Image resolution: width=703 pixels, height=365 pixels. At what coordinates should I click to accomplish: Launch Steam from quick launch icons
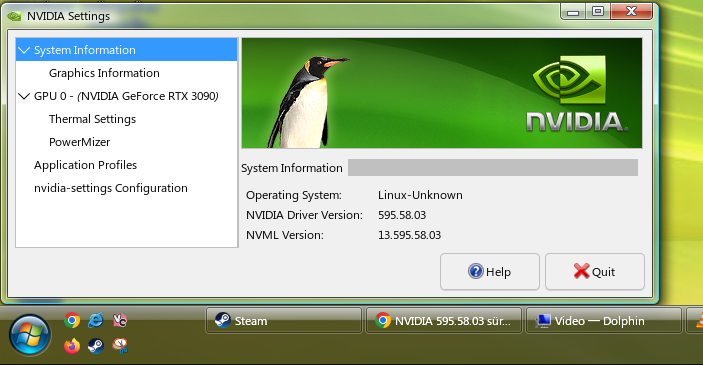click(95, 346)
